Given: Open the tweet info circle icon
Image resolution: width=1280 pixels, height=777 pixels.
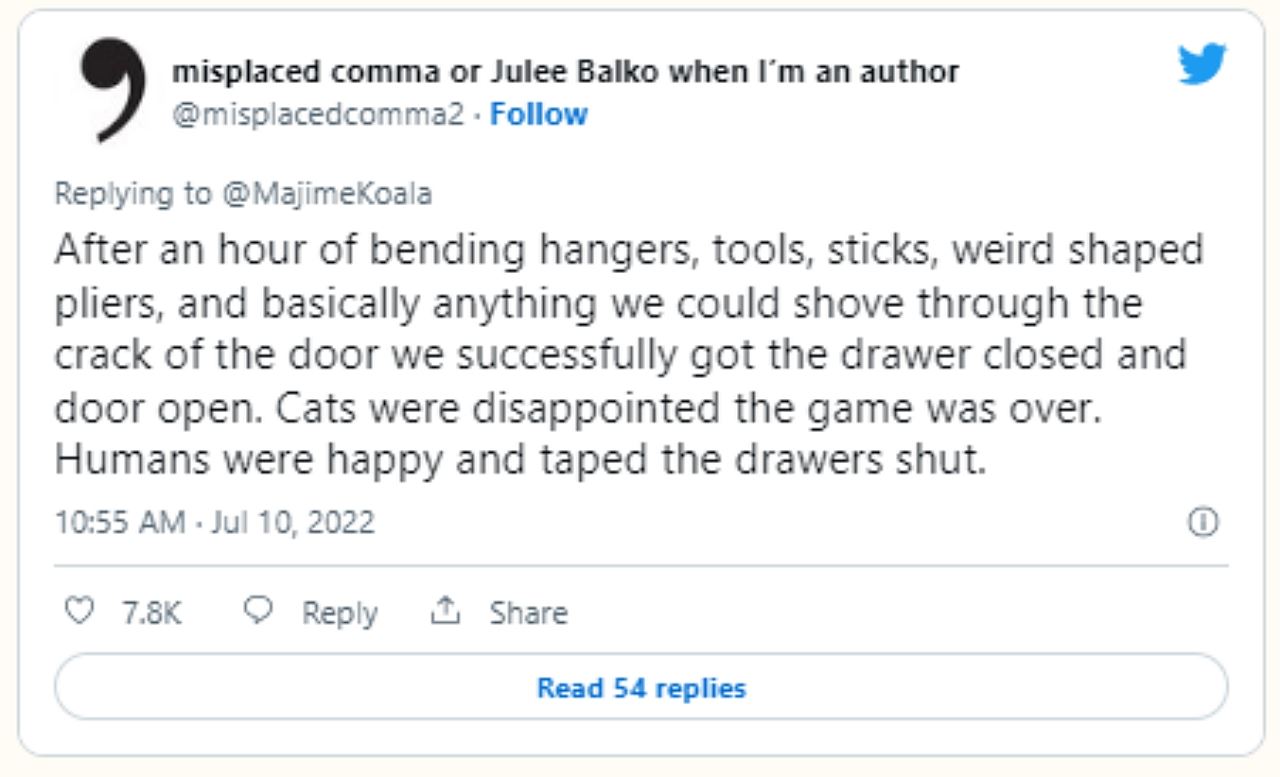Looking at the screenshot, I should pyautogui.click(x=1203, y=522).
